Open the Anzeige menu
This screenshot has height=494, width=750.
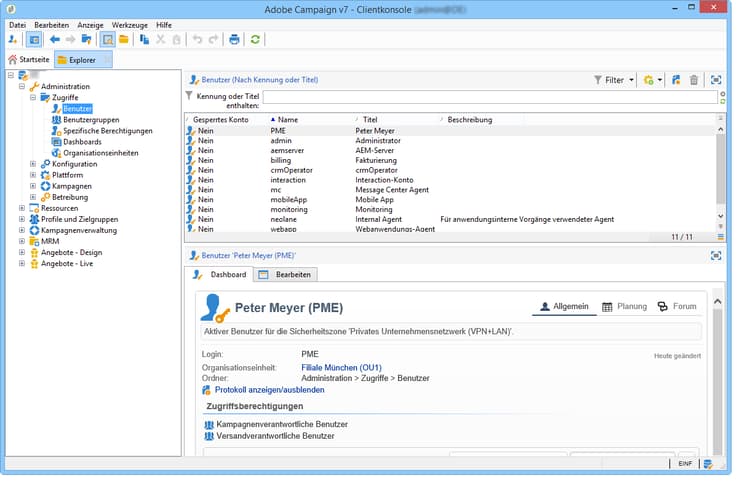pos(90,25)
